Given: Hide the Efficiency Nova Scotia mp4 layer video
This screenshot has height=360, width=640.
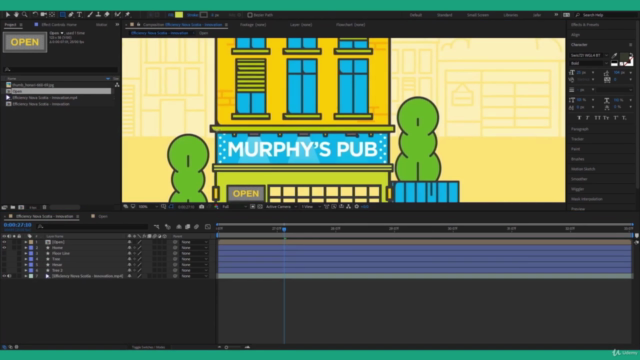Looking at the screenshot, I should click(x=4, y=276).
